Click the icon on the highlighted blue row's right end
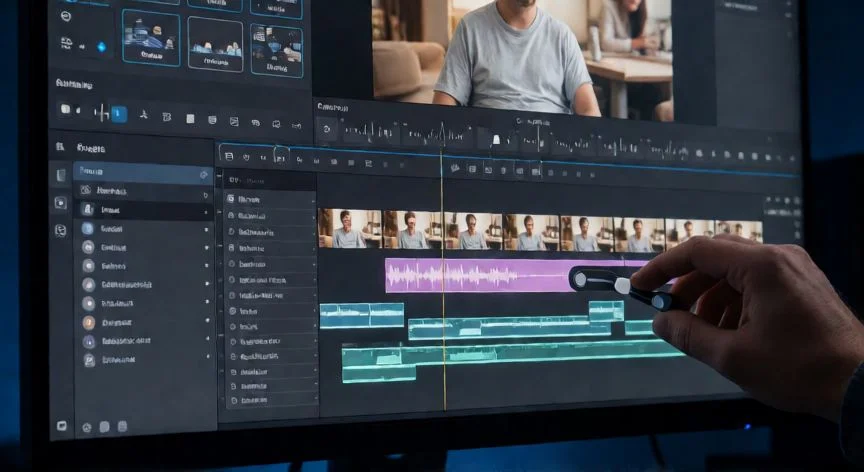This screenshot has width=864, height=472. (203, 175)
